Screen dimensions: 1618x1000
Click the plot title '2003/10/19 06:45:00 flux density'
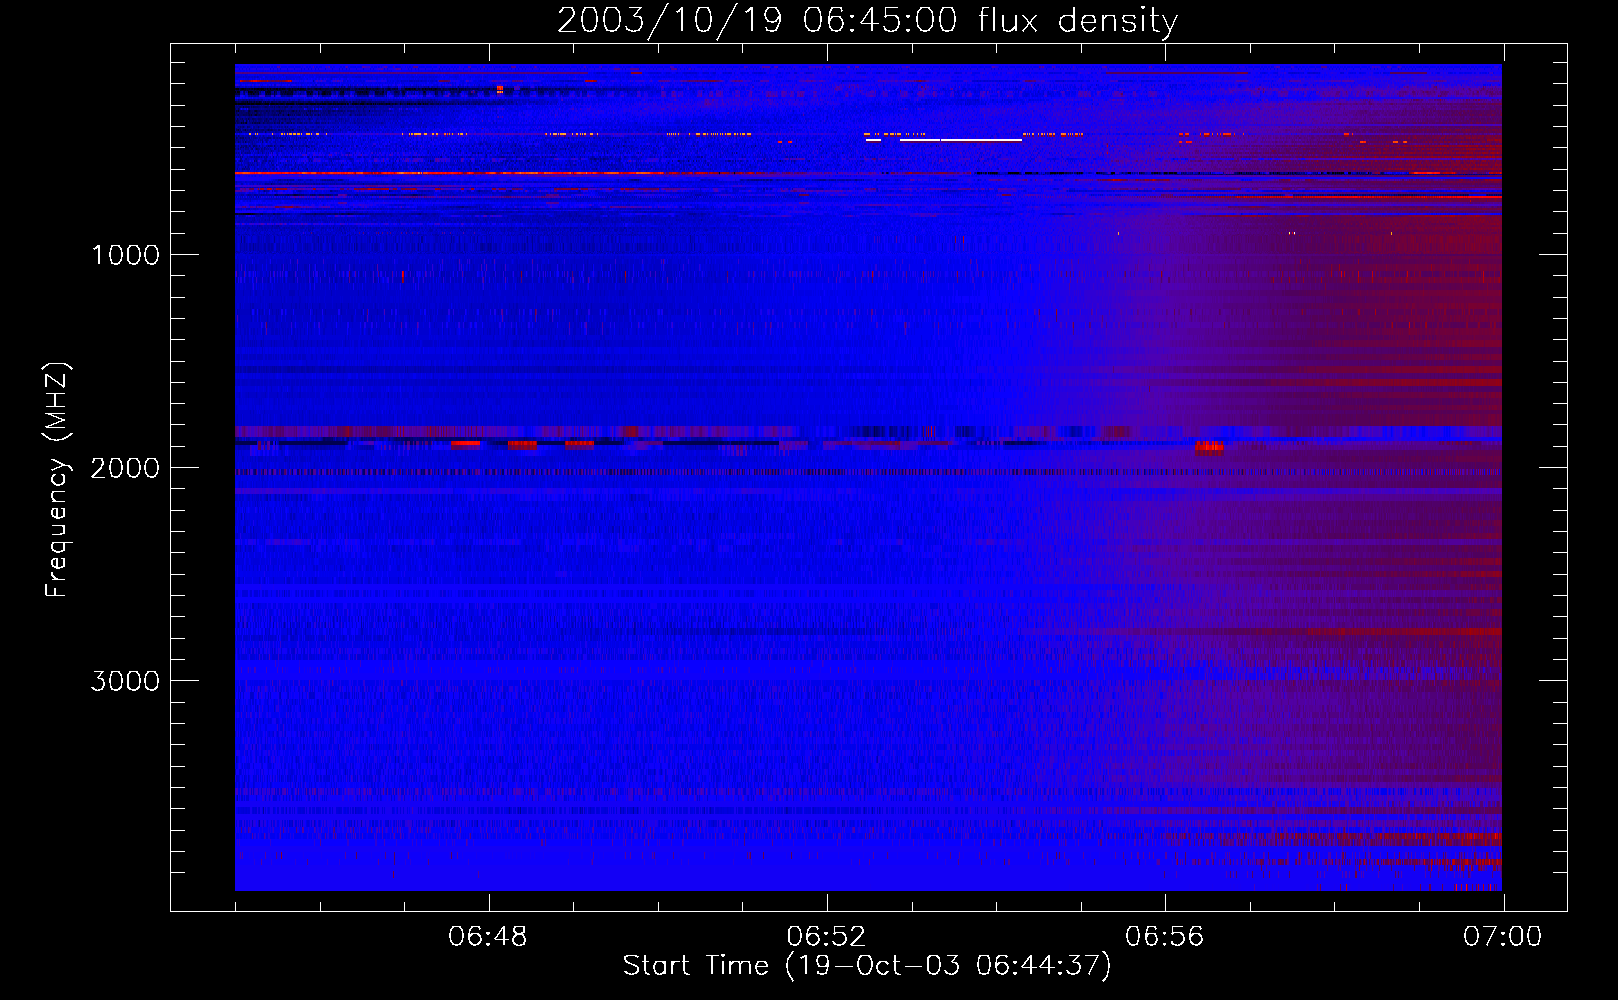pyautogui.click(x=867, y=20)
